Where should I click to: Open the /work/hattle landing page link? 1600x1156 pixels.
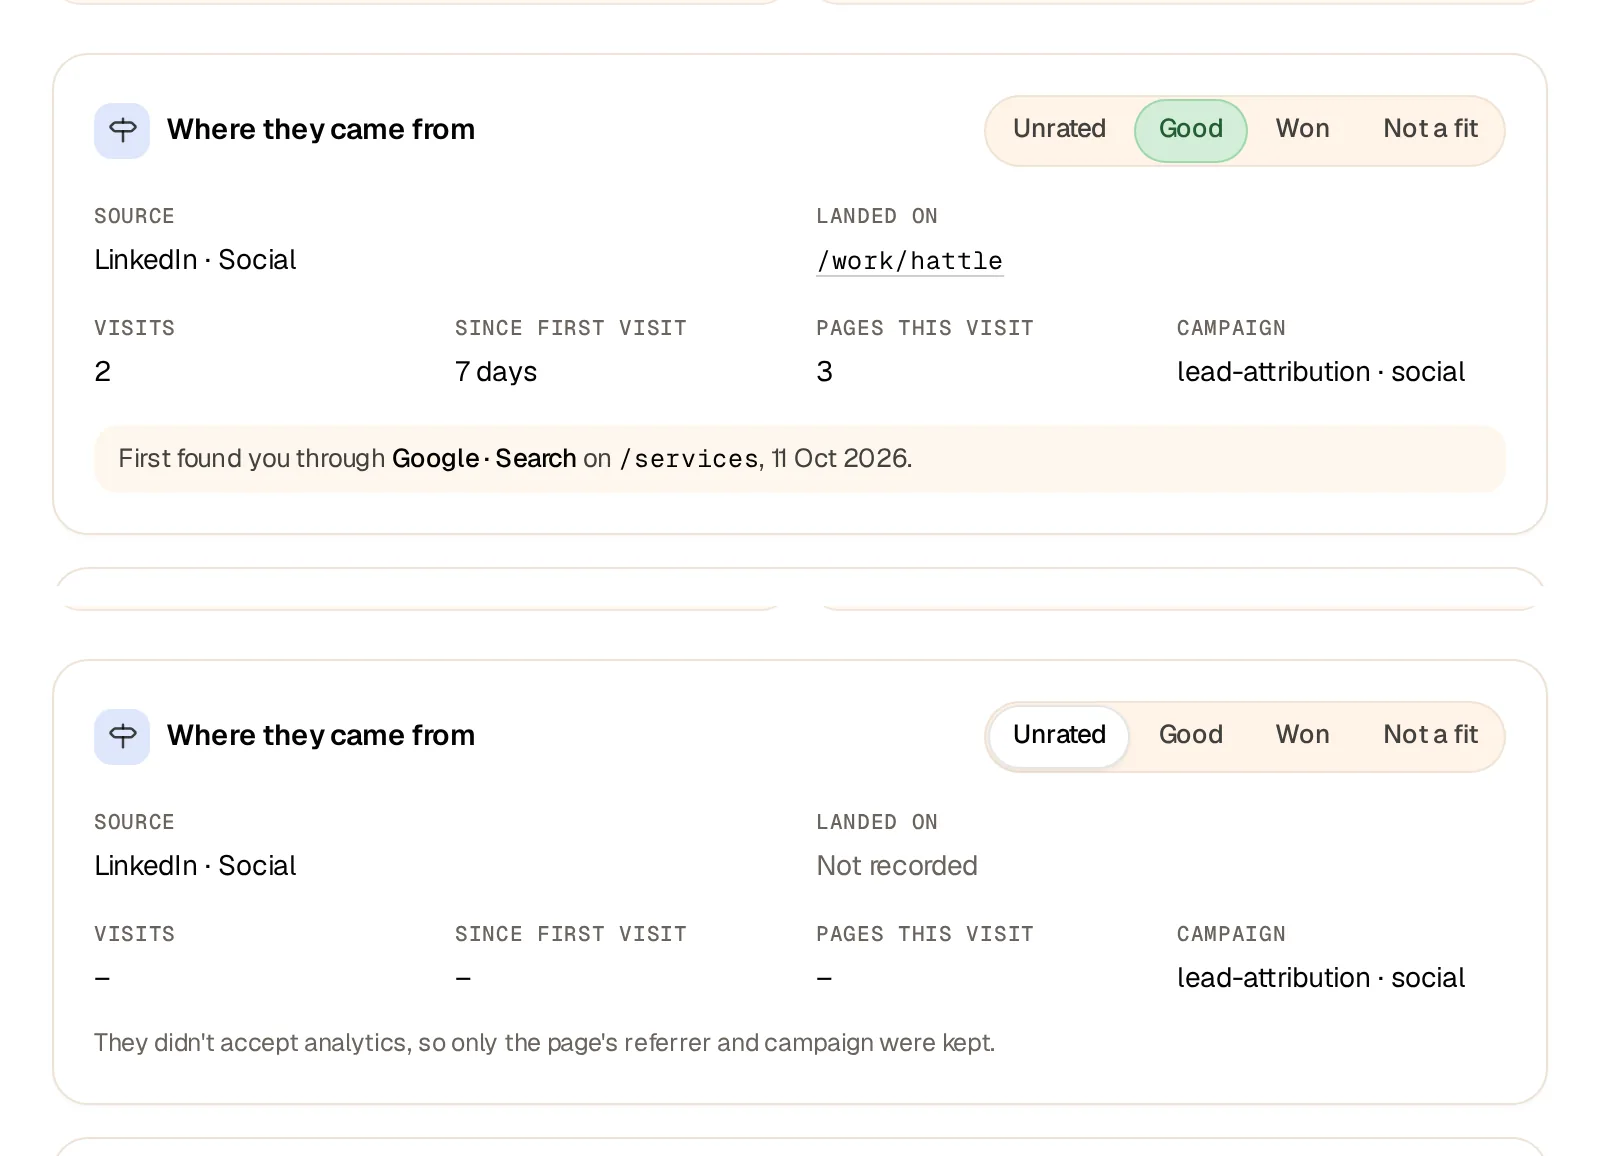(x=910, y=261)
